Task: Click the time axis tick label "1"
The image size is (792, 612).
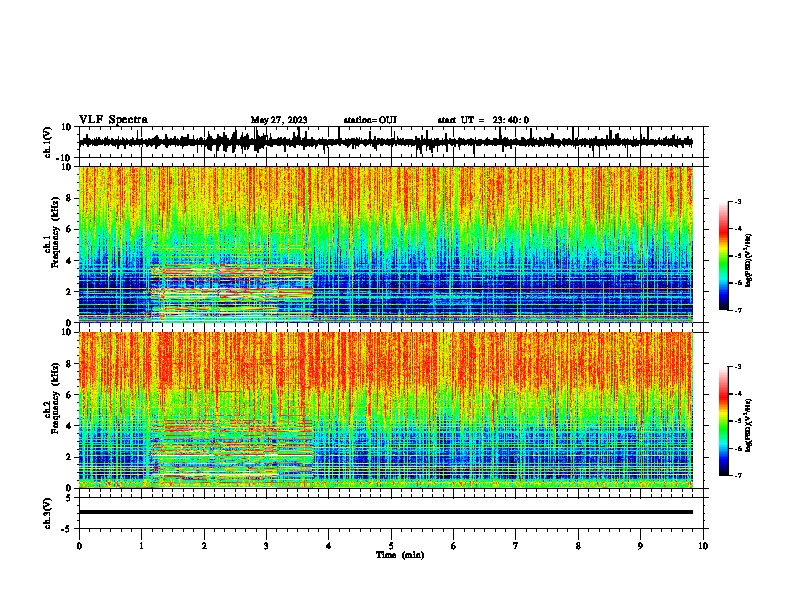Action: 141,546
